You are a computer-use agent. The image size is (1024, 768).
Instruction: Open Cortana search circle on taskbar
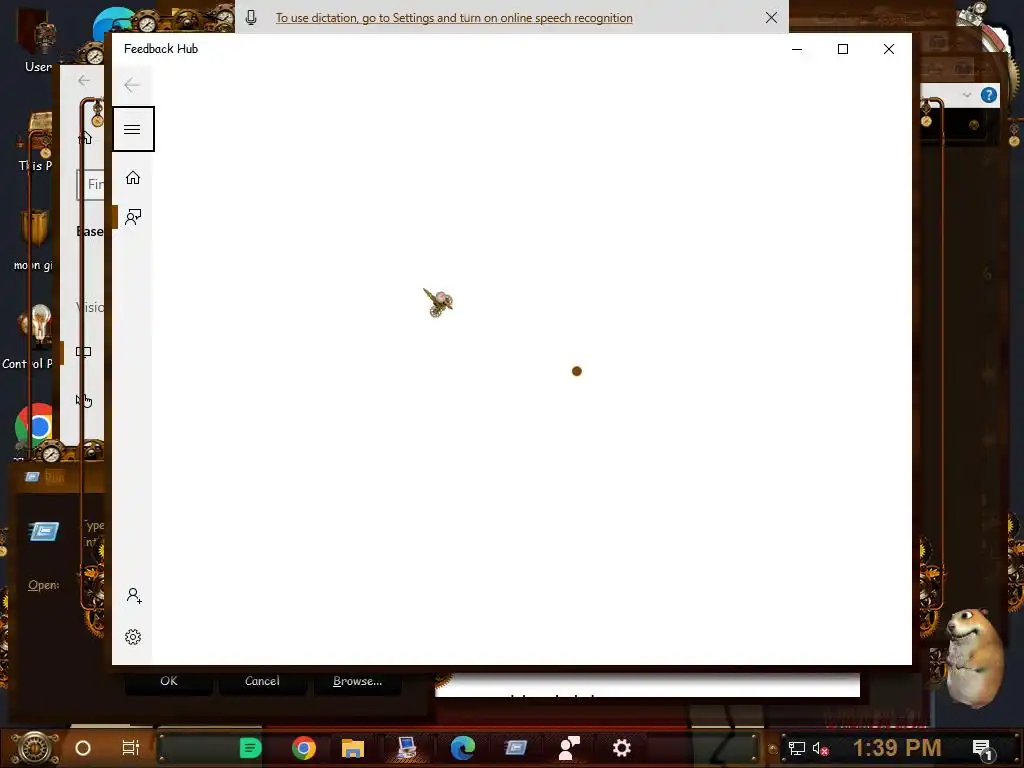click(x=83, y=748)
